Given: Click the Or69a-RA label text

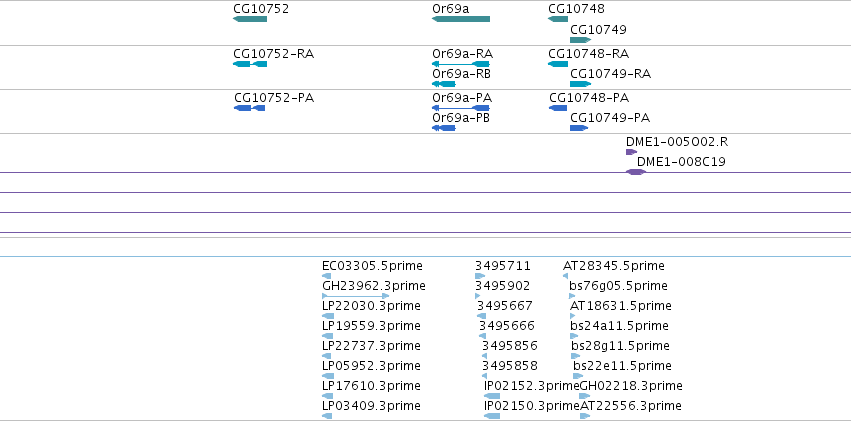Looking at the screenshot, I should (462, 54).
